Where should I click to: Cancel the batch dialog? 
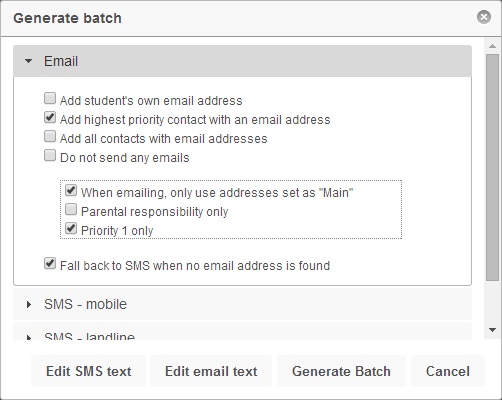point(448,371)
